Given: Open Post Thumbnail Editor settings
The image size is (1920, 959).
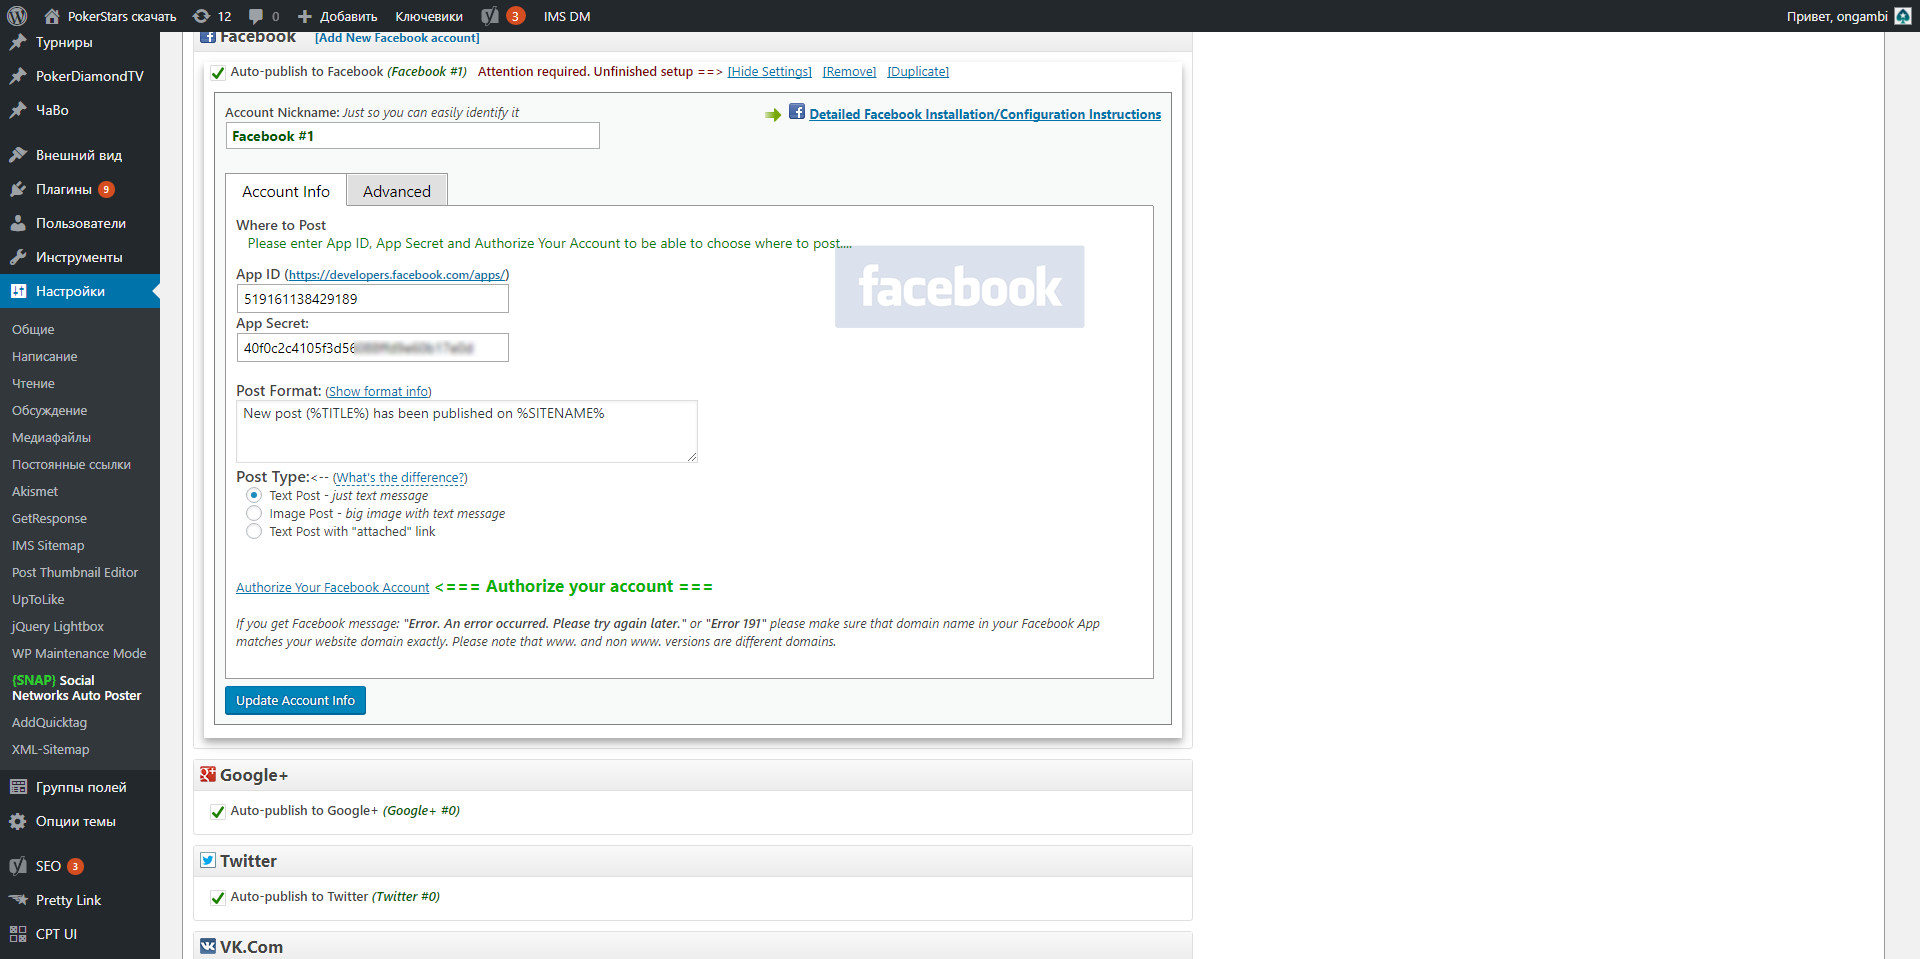Looking at the screenshot, I should (x=75, y=572).
